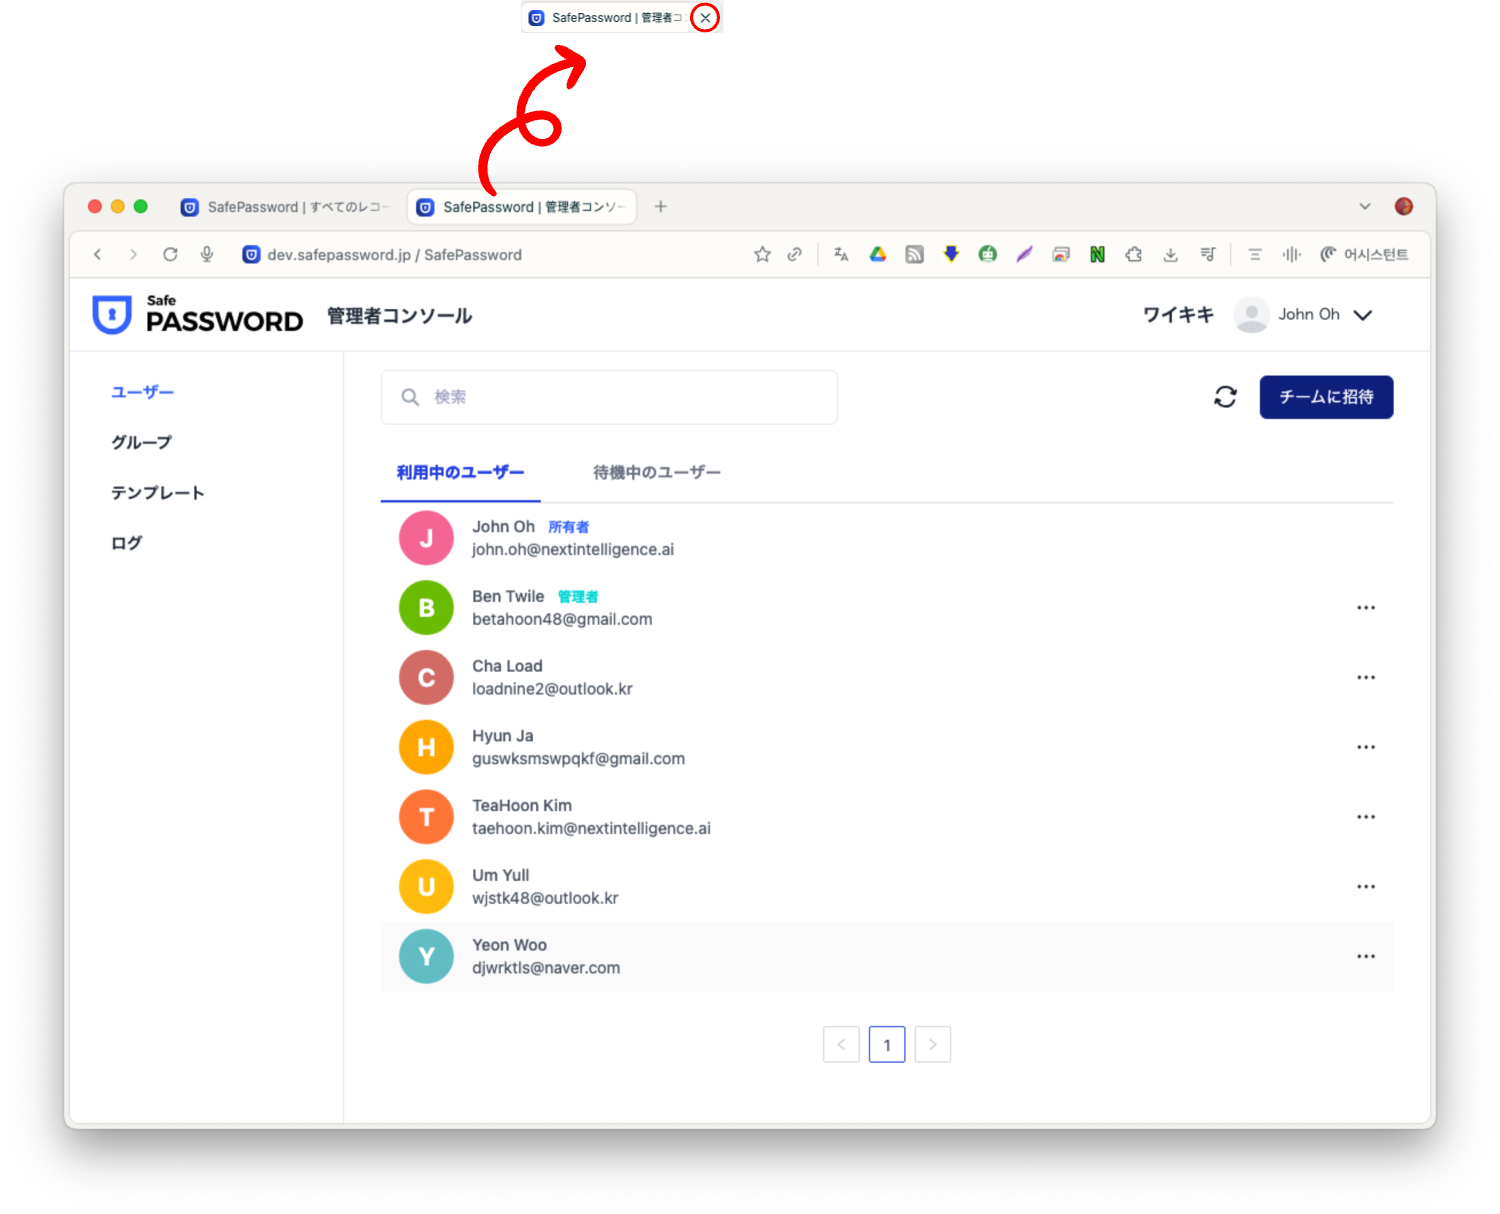The image size is (1500, 1214).
Task: Open more options for Ben Twile
Action: (x=1365, y=608)
